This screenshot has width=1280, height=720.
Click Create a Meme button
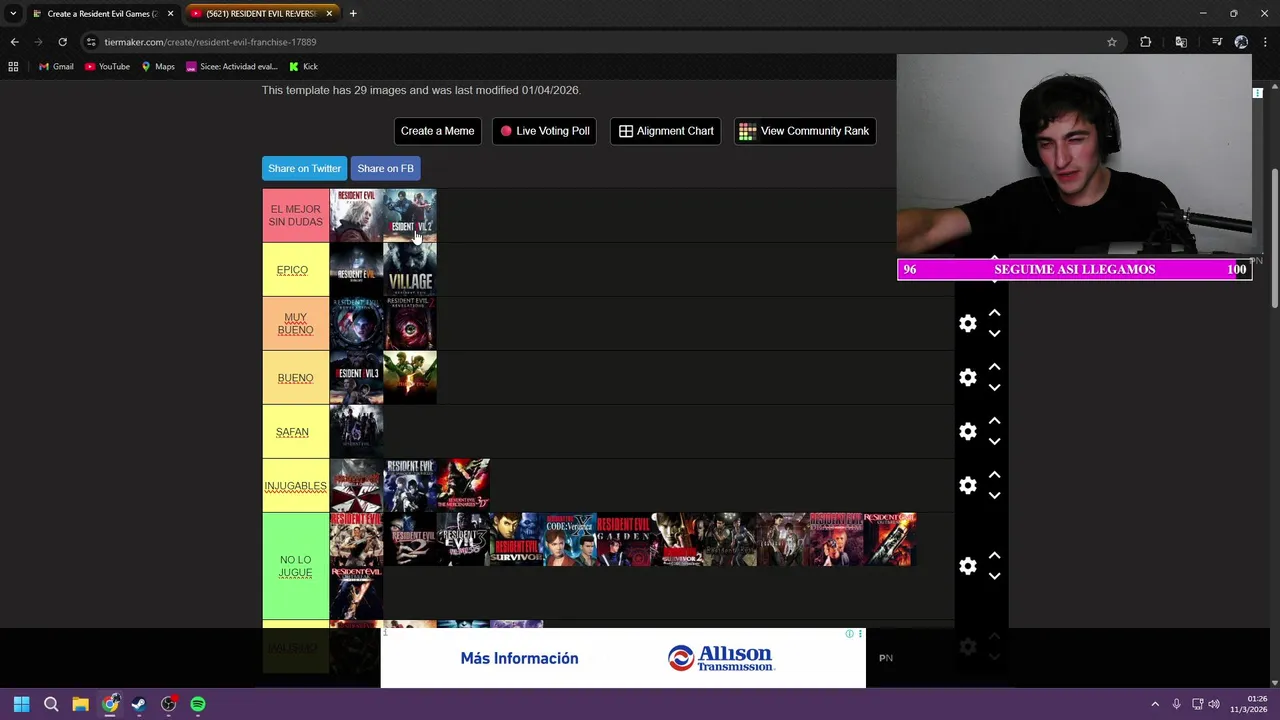pyautogui.click(x=437, y=131)
